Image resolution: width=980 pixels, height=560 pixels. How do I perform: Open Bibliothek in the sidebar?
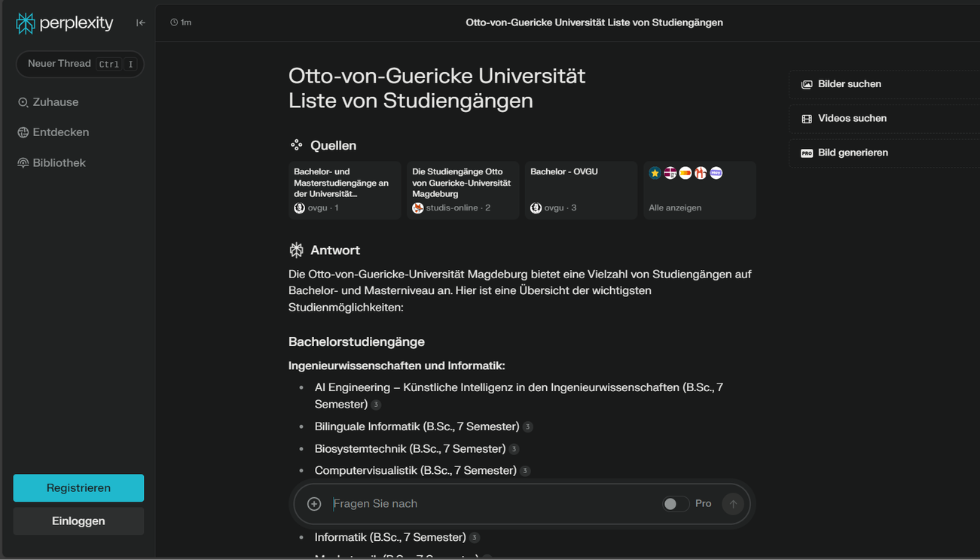pos(51,162)
